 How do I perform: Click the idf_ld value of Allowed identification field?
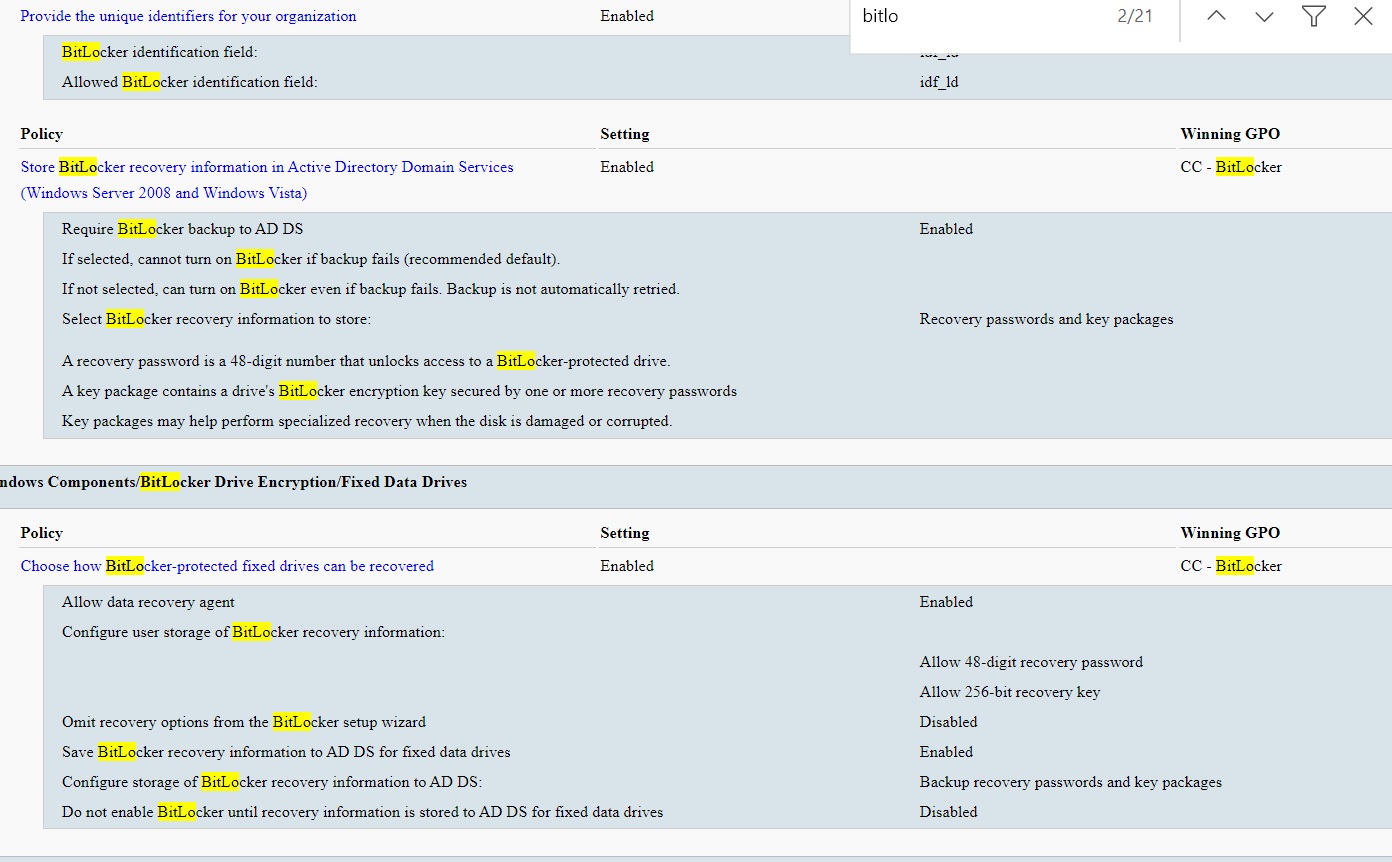(x=939, y=82)
